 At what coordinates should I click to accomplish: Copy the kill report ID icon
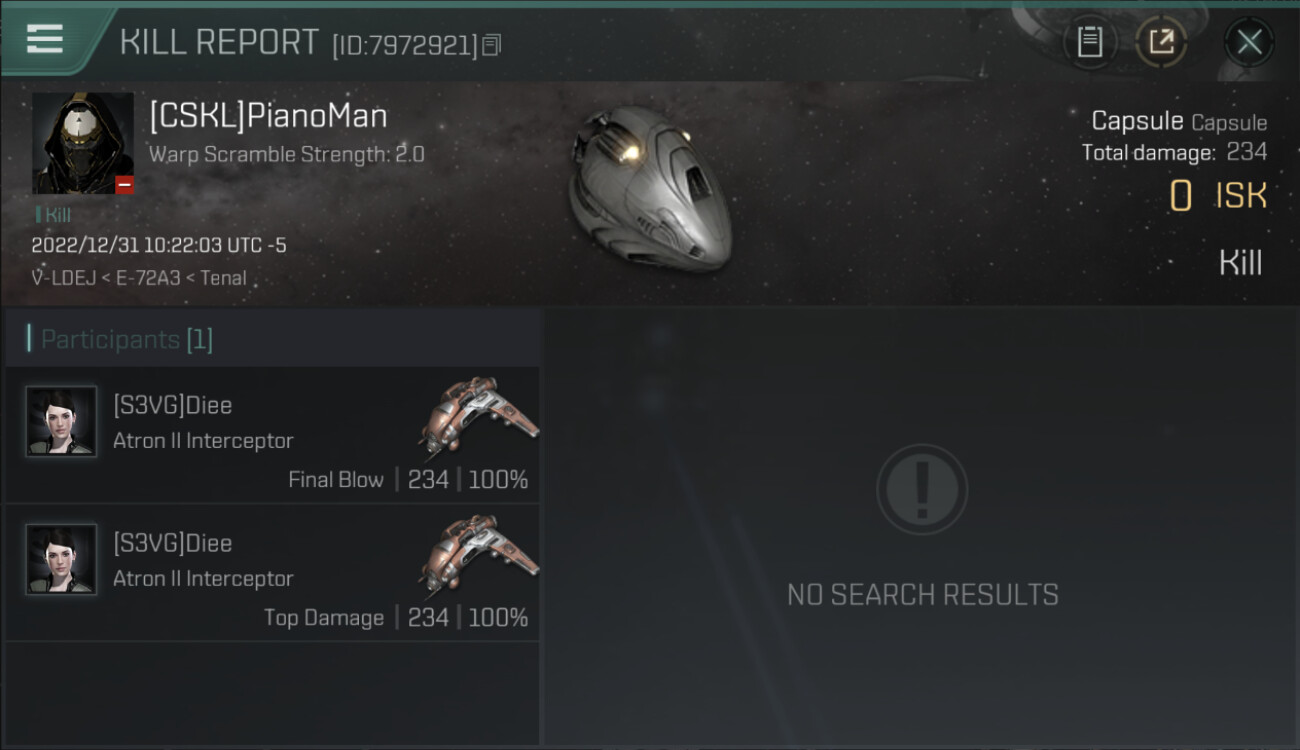point(491,45)
